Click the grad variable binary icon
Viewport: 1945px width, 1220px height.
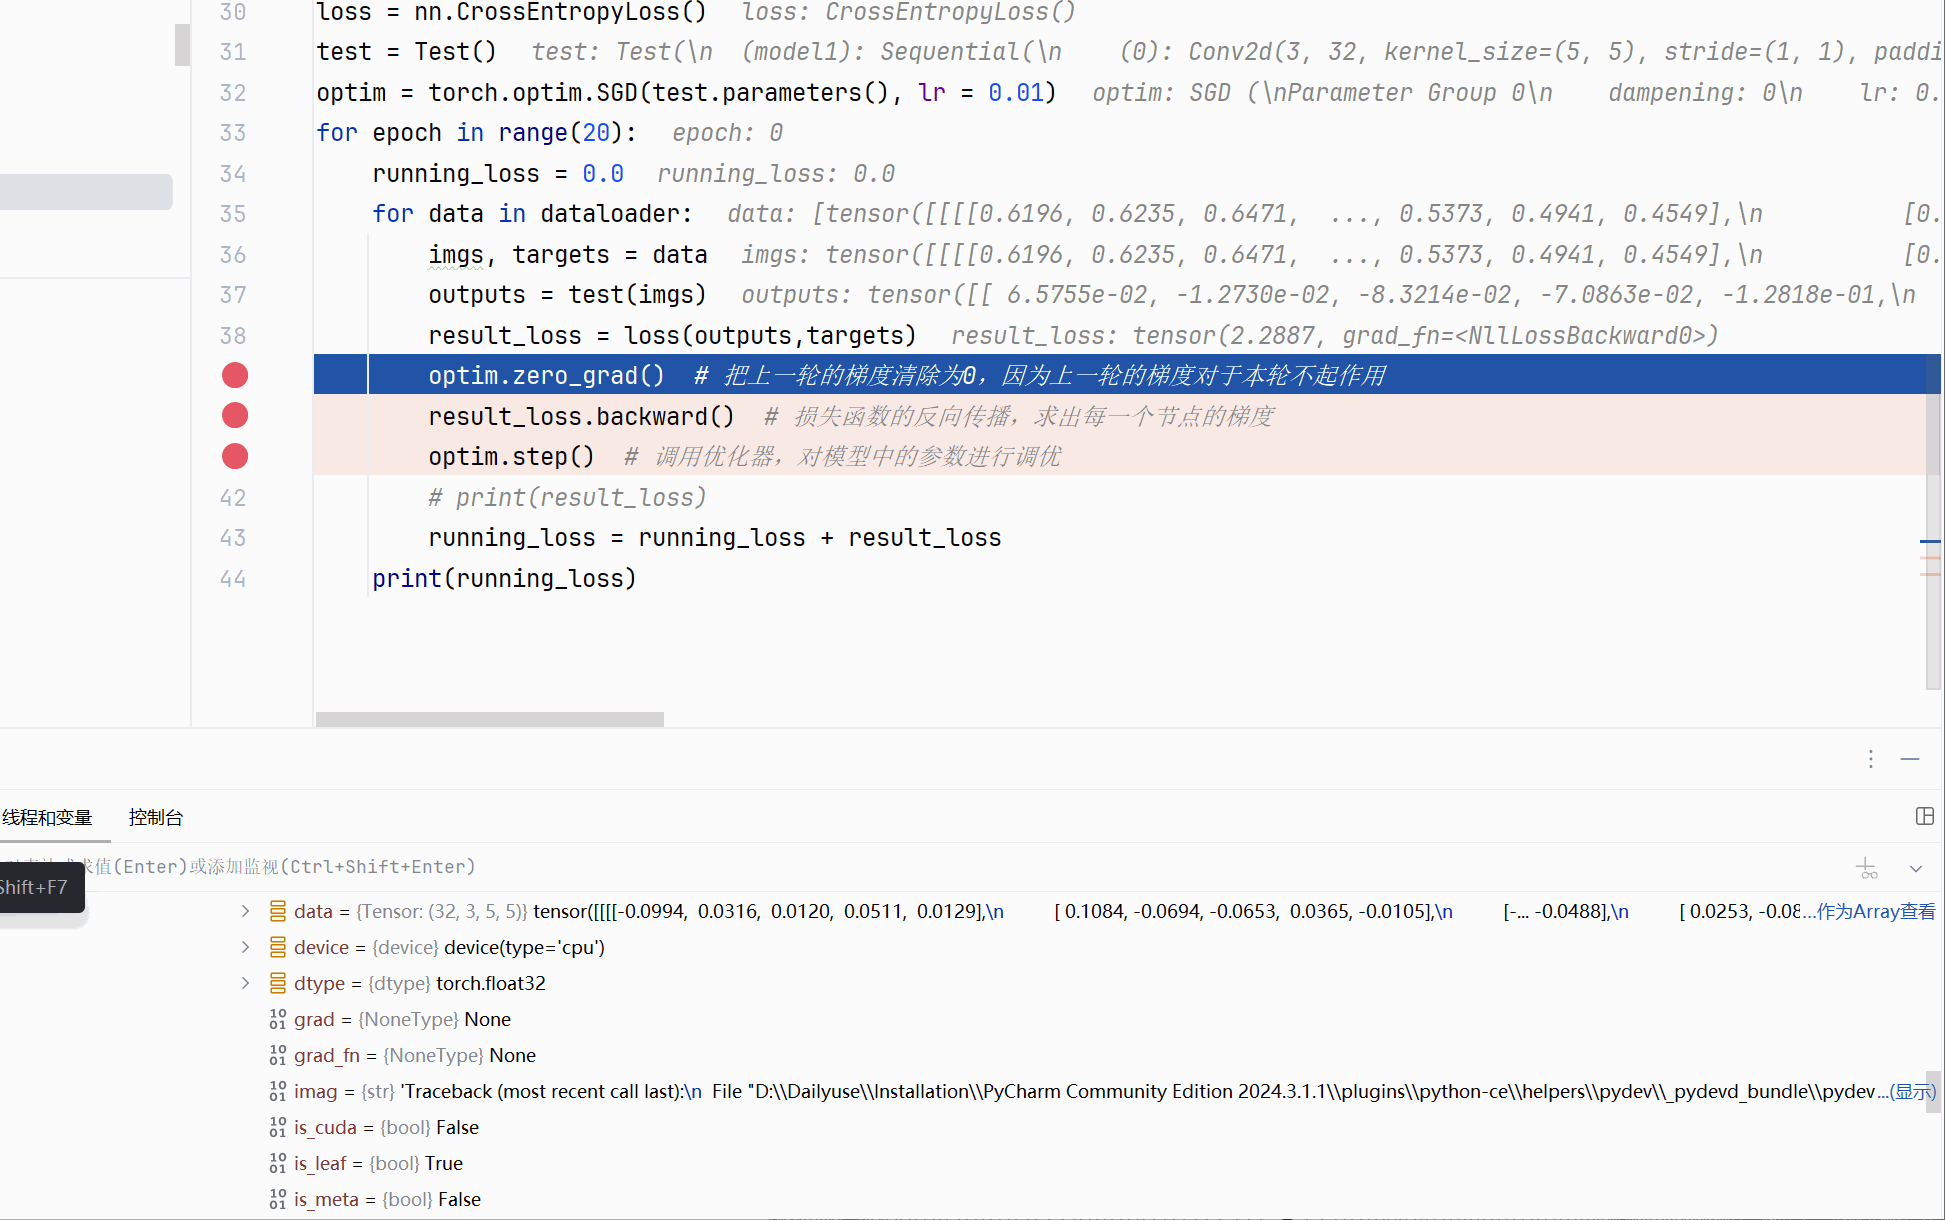[x=278, y=1019]
